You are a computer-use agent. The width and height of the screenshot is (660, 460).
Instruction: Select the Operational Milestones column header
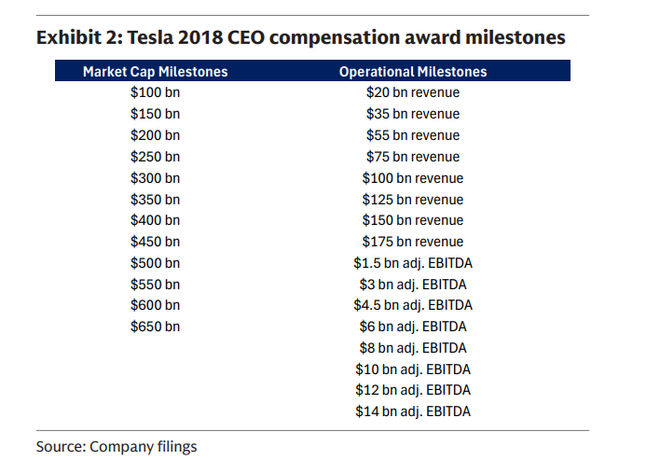(413, 72)
